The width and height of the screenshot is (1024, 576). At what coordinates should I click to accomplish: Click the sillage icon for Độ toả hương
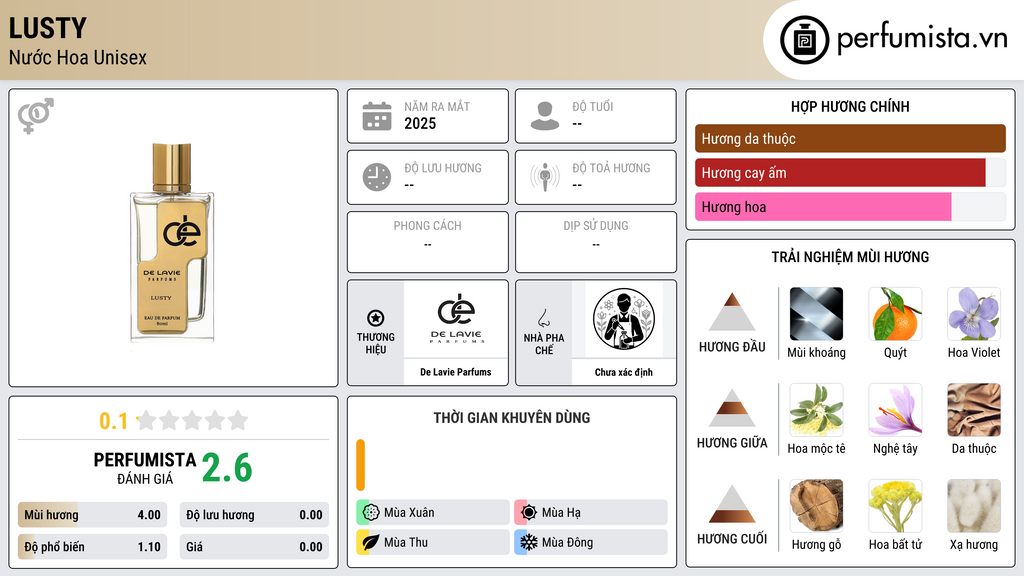click(x=545, y=177)
